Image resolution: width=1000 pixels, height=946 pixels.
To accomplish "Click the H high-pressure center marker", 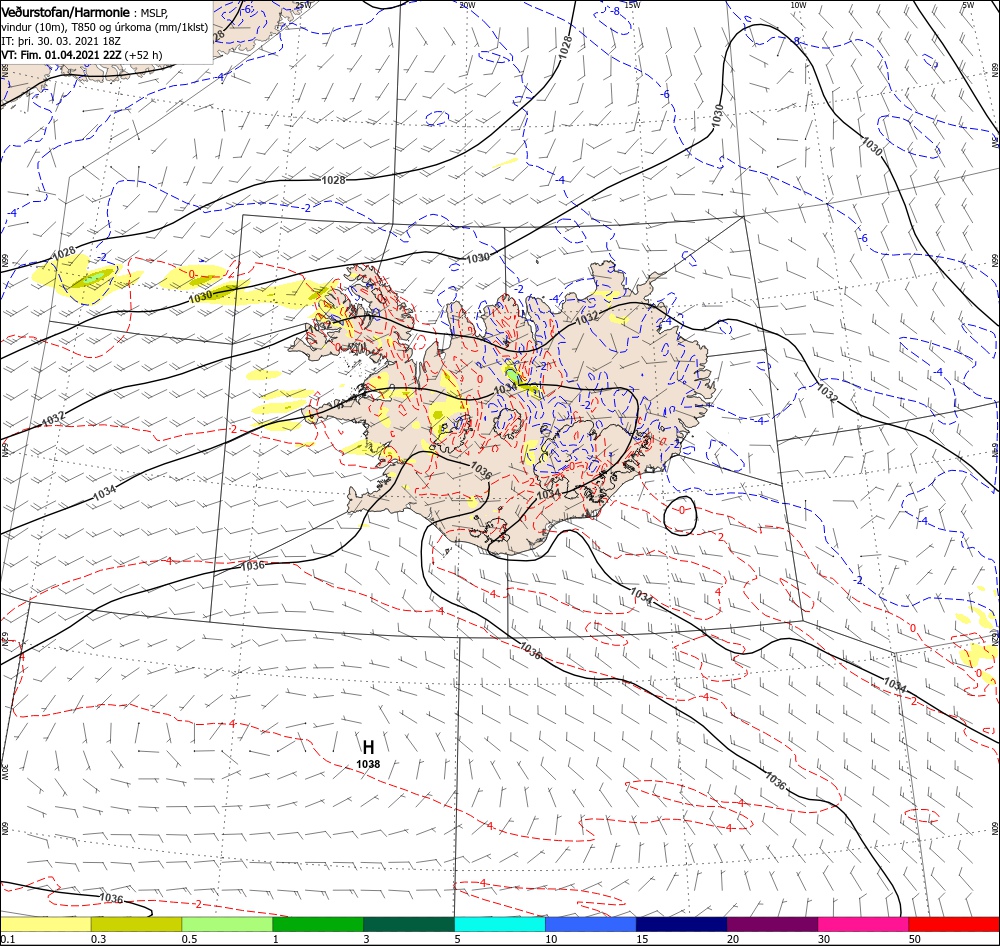I will coord(368,747).
